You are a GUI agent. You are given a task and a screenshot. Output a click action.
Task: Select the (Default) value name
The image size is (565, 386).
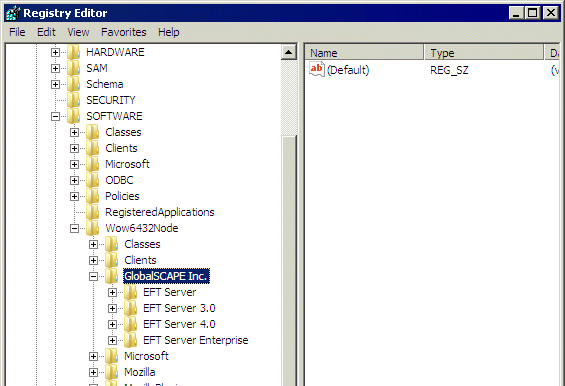[348, 70]
